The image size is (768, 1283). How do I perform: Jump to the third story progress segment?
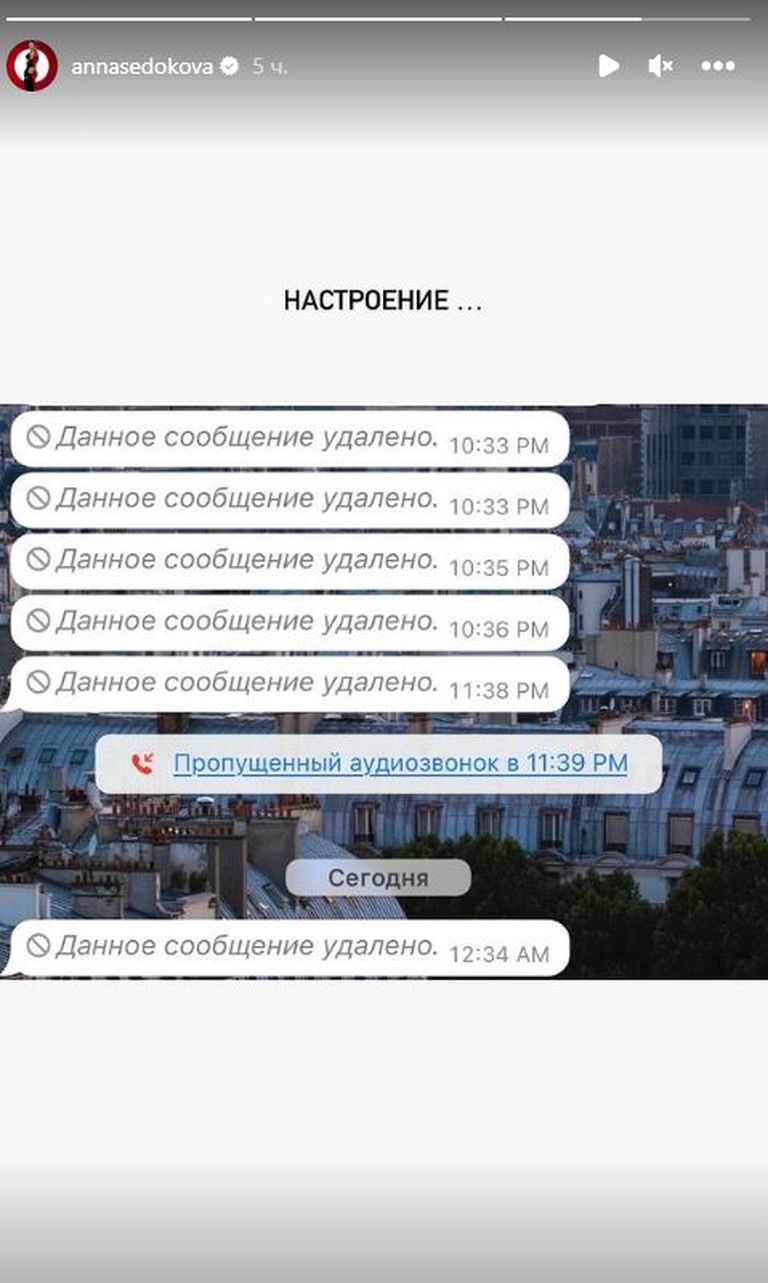(x=627, y=18)
